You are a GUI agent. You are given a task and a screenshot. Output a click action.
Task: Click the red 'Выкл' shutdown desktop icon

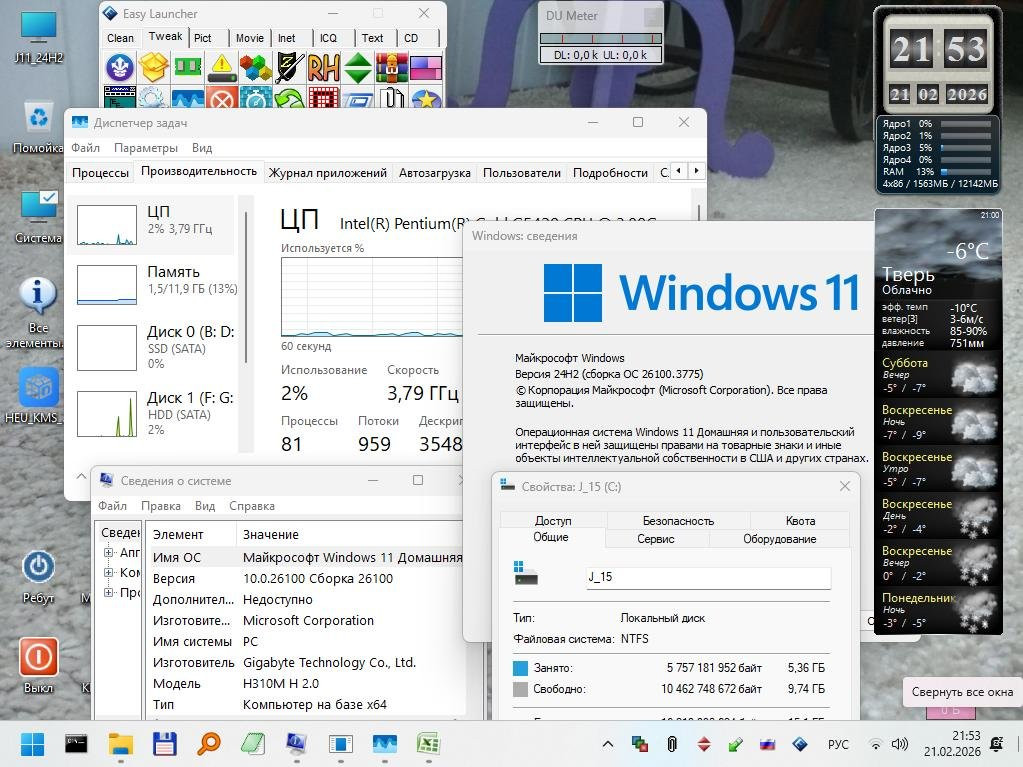[38, 657]
